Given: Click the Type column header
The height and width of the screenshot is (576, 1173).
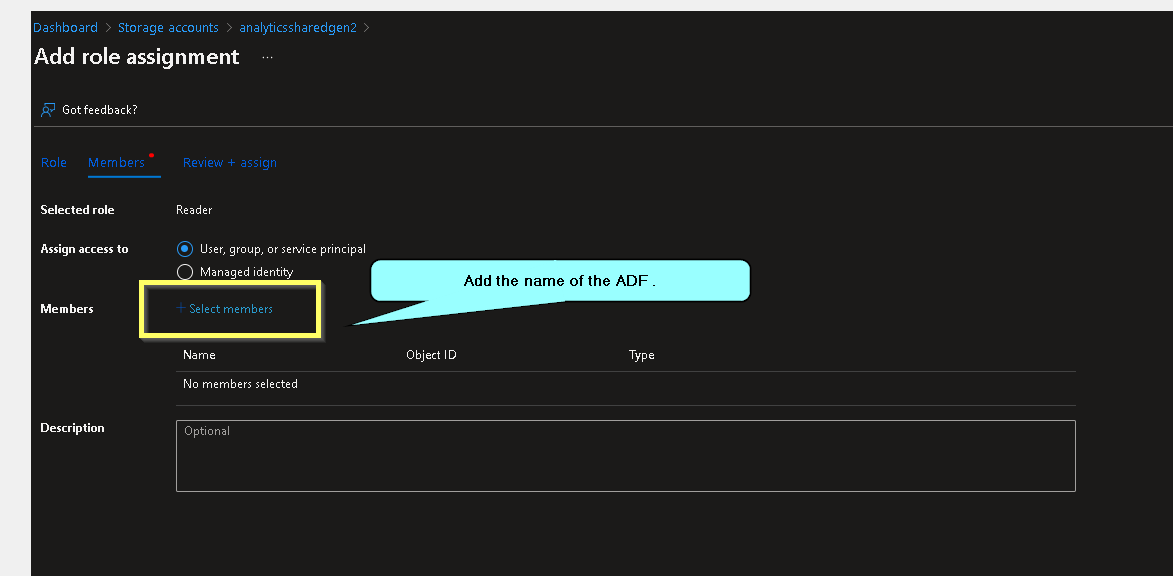Looking at the screenshot, I should tap(642, 355).
